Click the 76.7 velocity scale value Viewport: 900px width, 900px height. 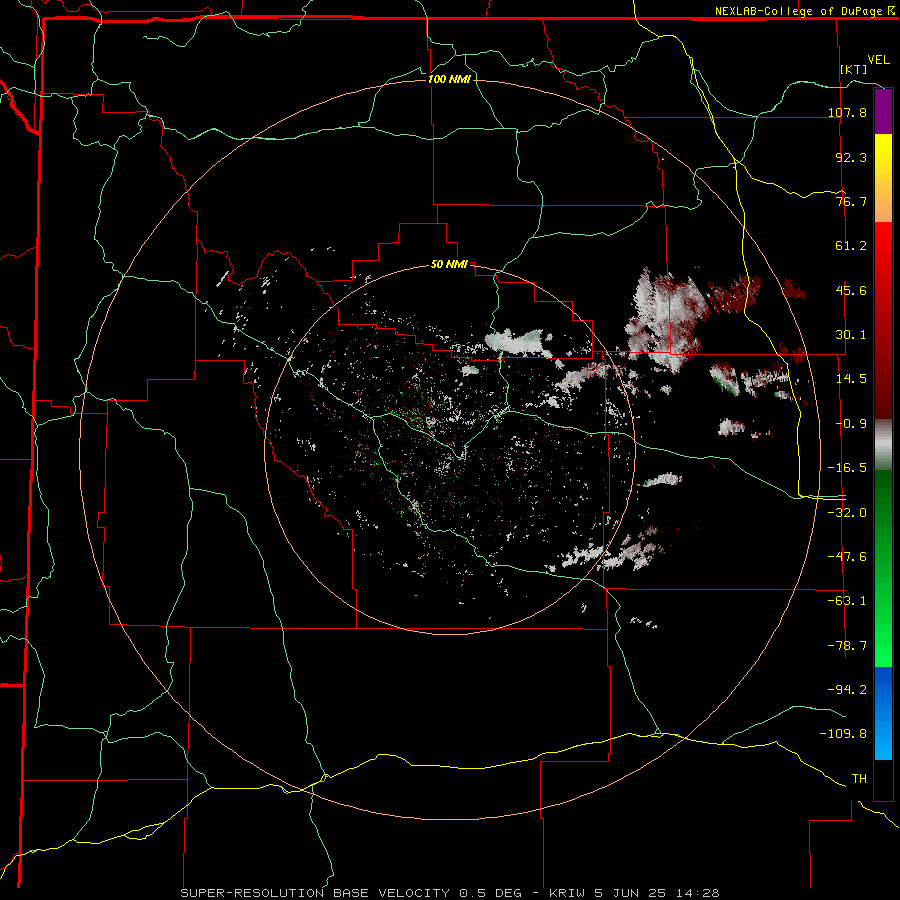(851, 201)
